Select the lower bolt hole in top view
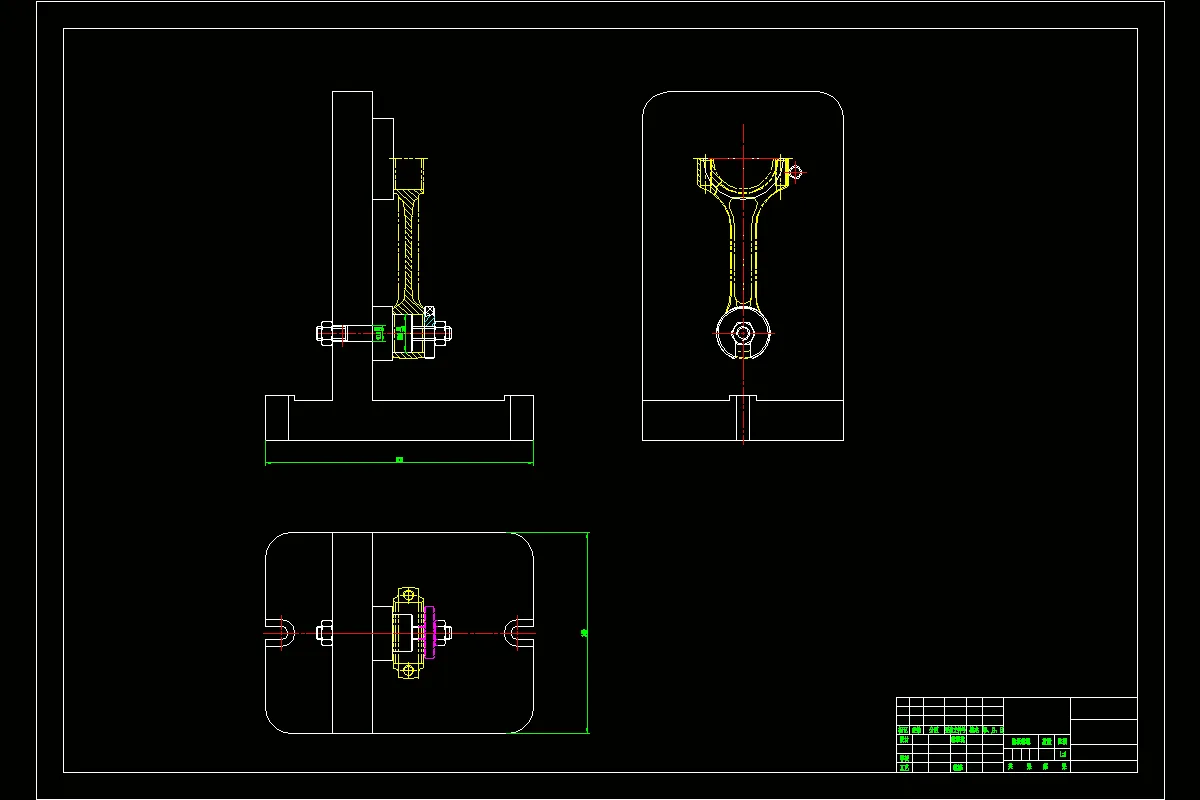1200x800 pixels. click(x=407, y=669)
